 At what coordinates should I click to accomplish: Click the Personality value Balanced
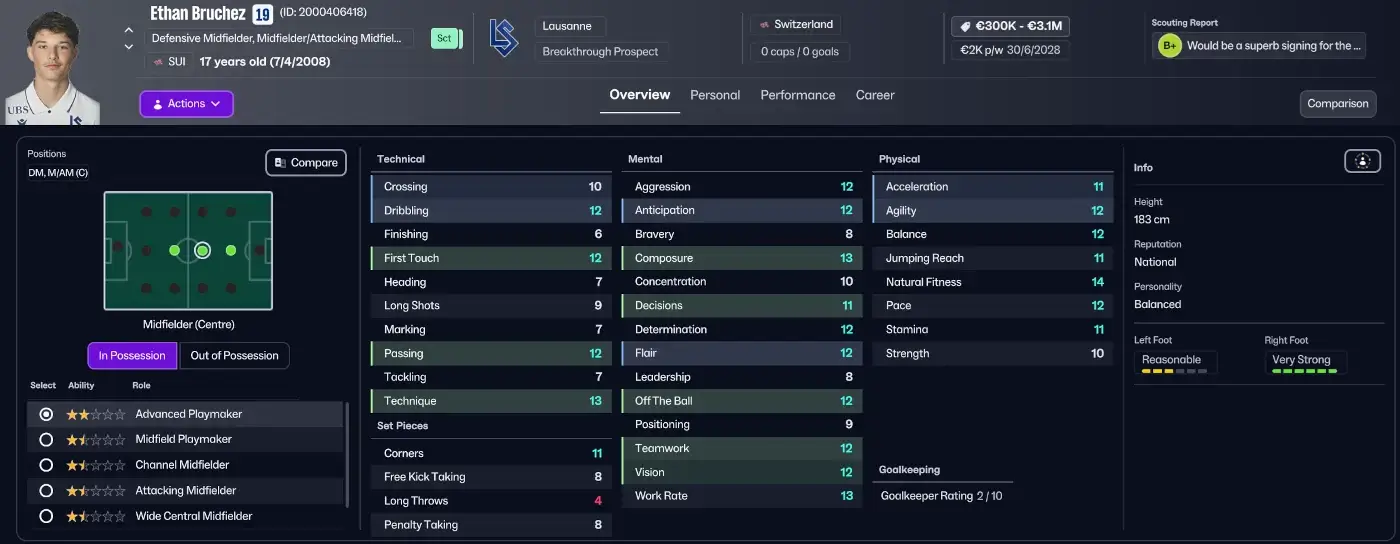click(1157, 304)
